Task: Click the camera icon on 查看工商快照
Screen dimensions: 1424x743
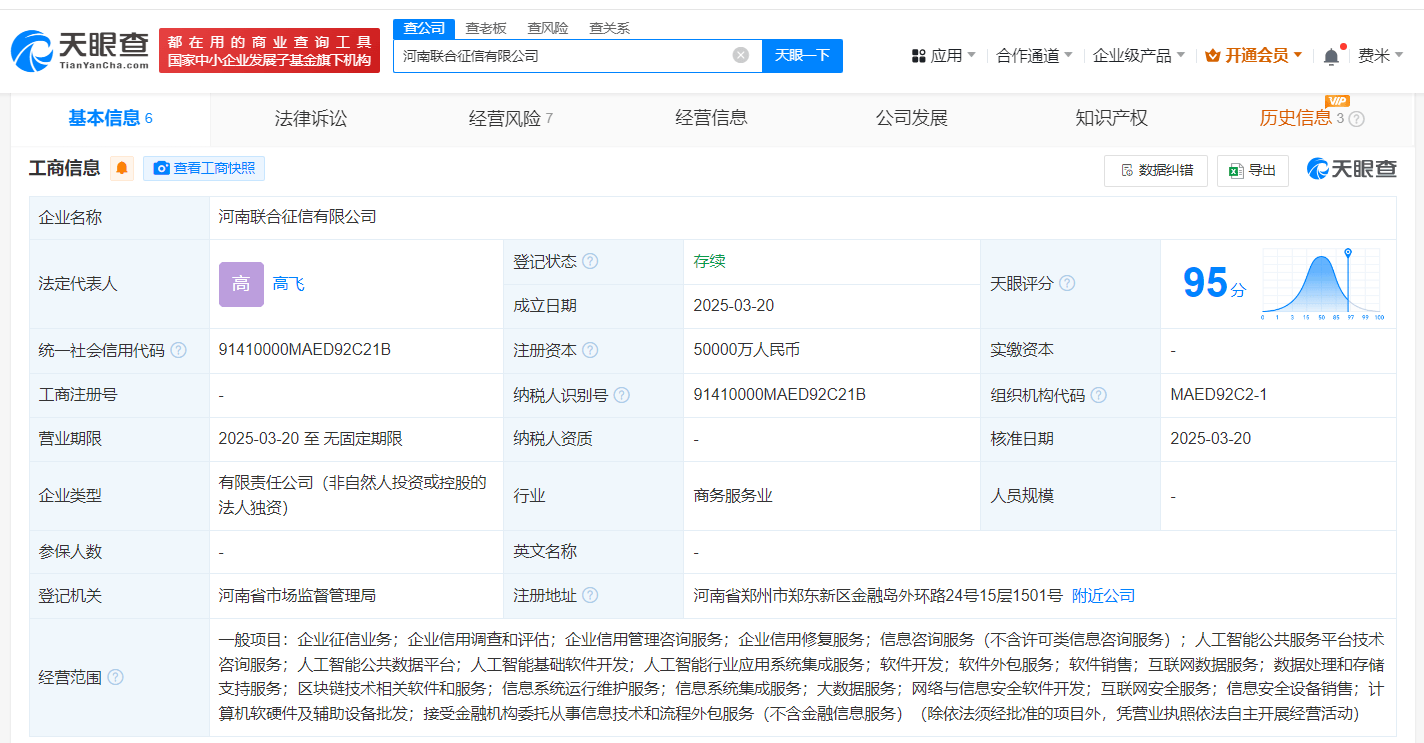Action: 162,168
